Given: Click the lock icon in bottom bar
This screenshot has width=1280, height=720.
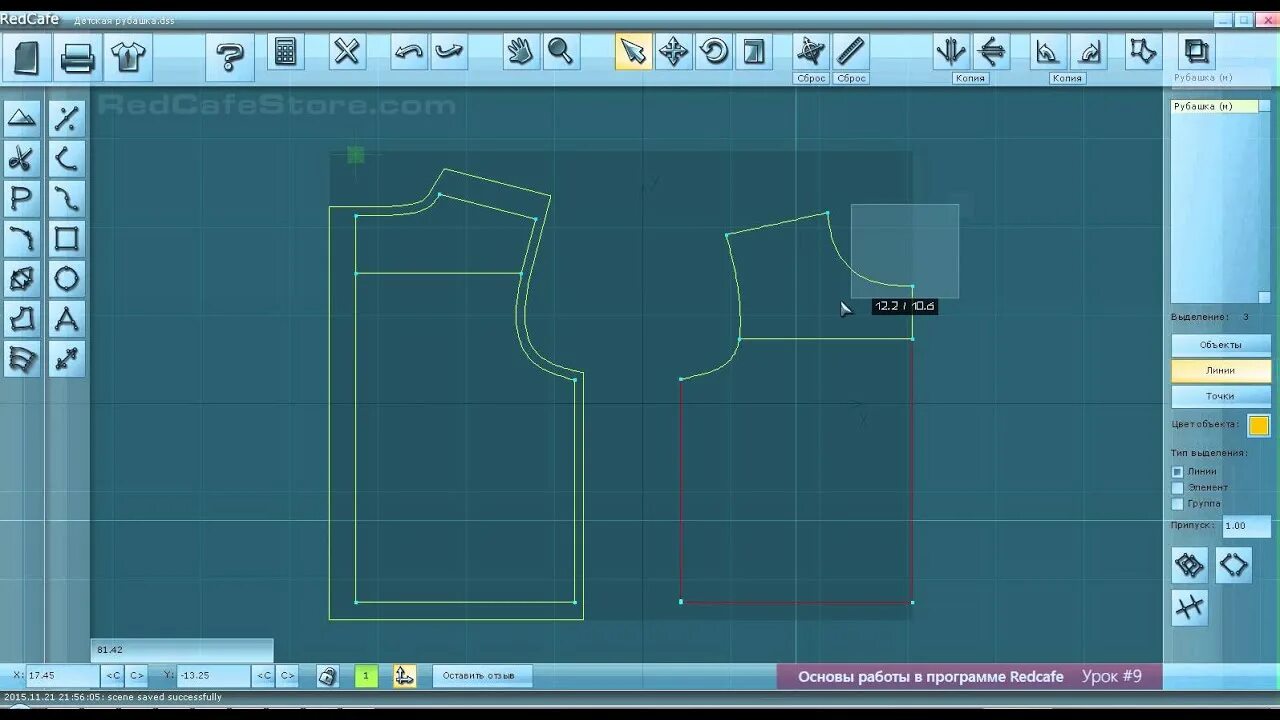Looking at the screenshot, I should coord(327,676).
